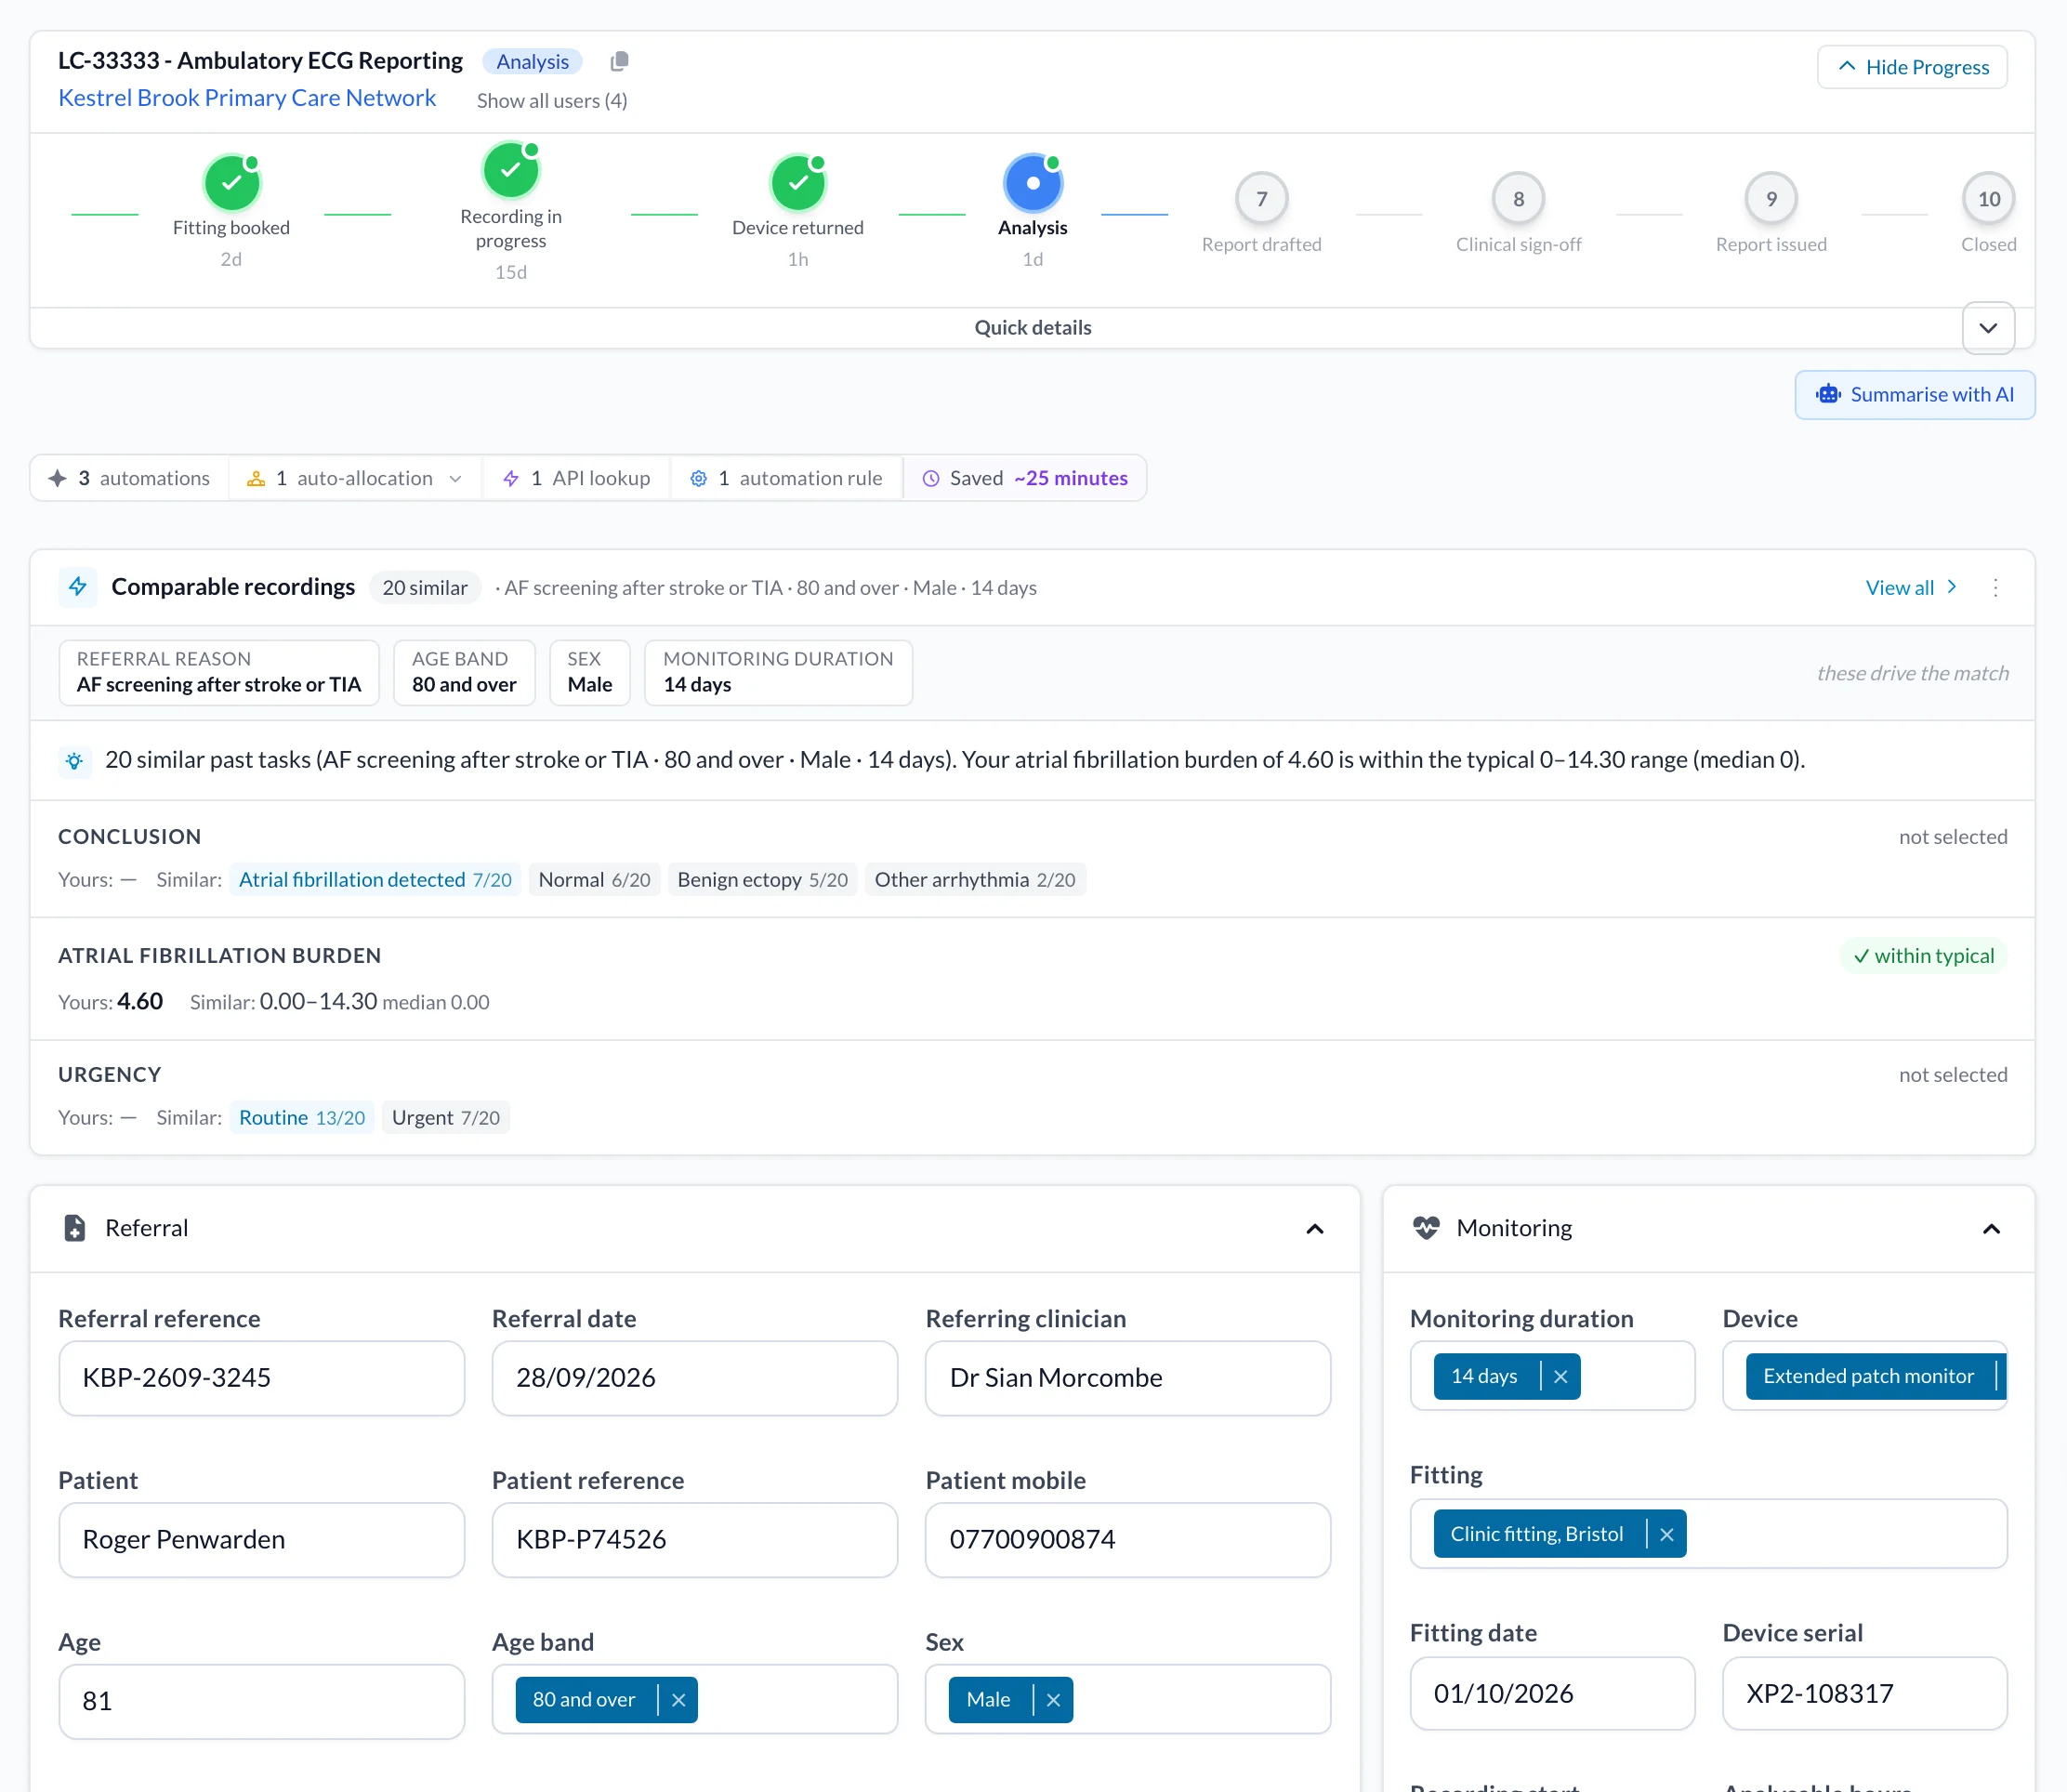
Task: Click the Patient mobile input field
Action: [1128, 1540]
